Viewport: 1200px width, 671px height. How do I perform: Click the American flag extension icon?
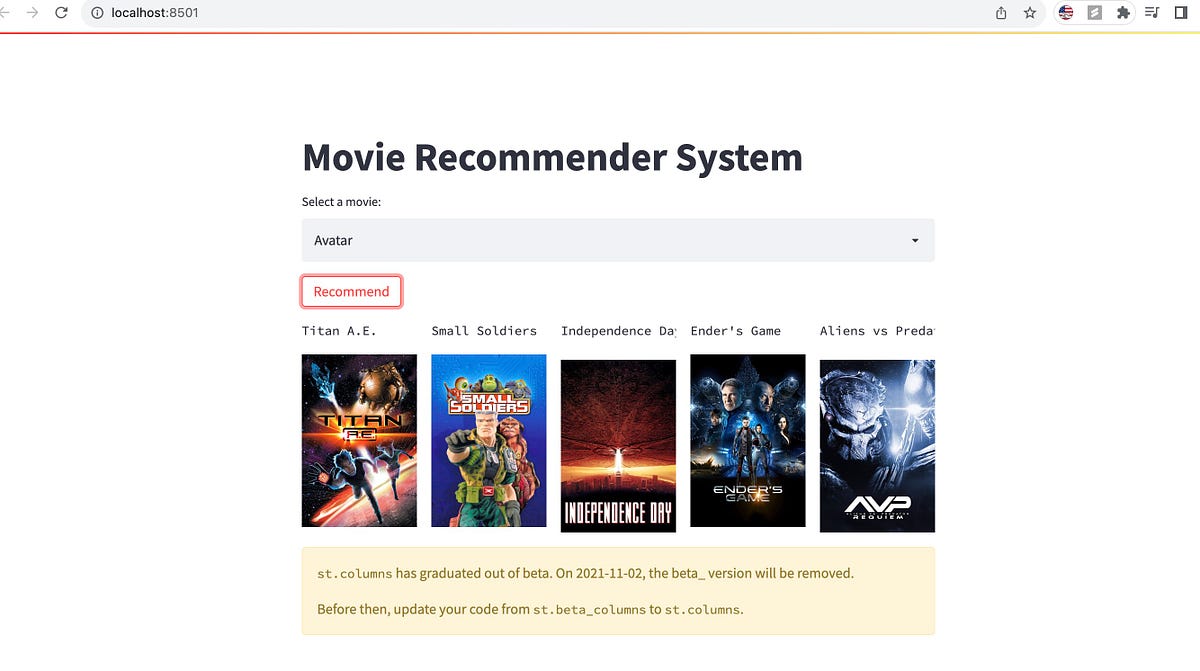[x=1065, y=13]
